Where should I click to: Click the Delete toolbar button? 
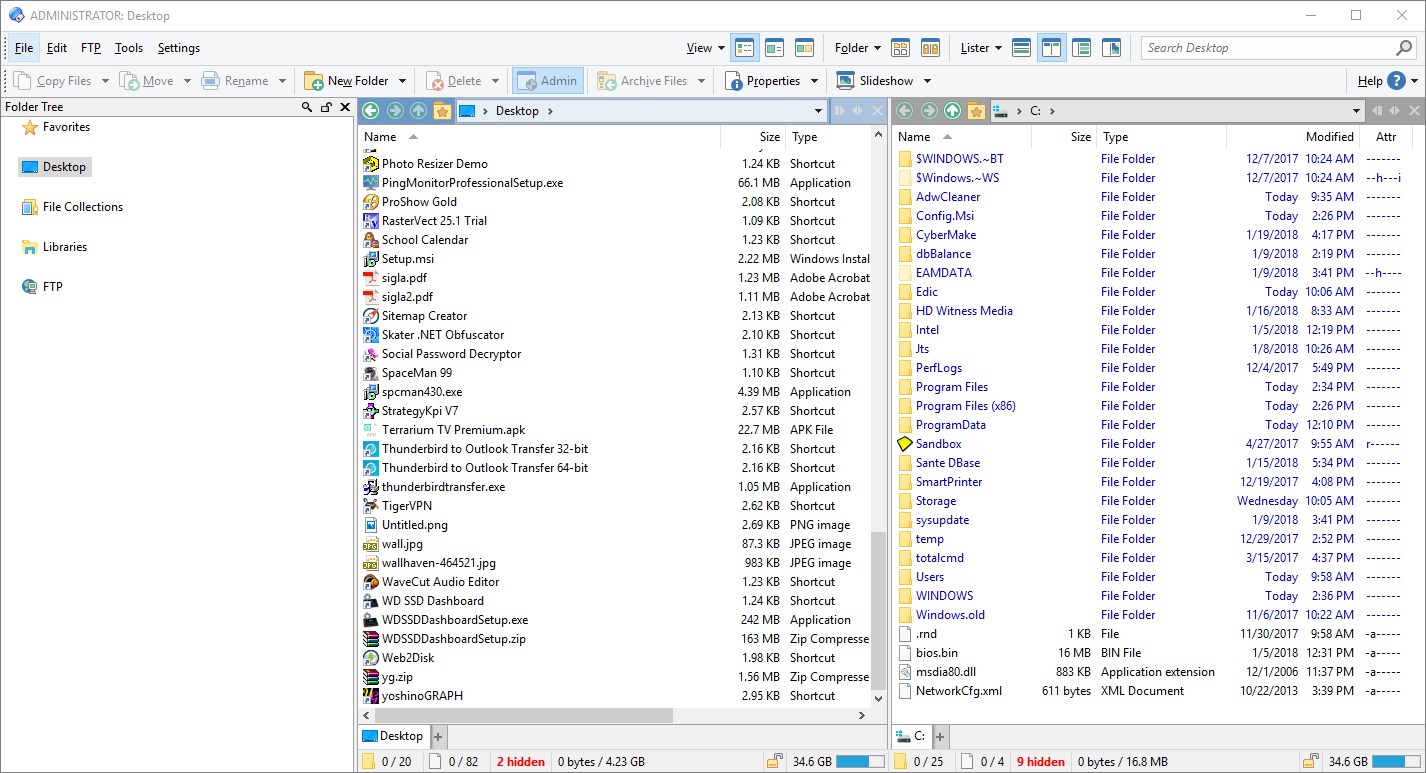pyautogui.click(x=454, y=81)
